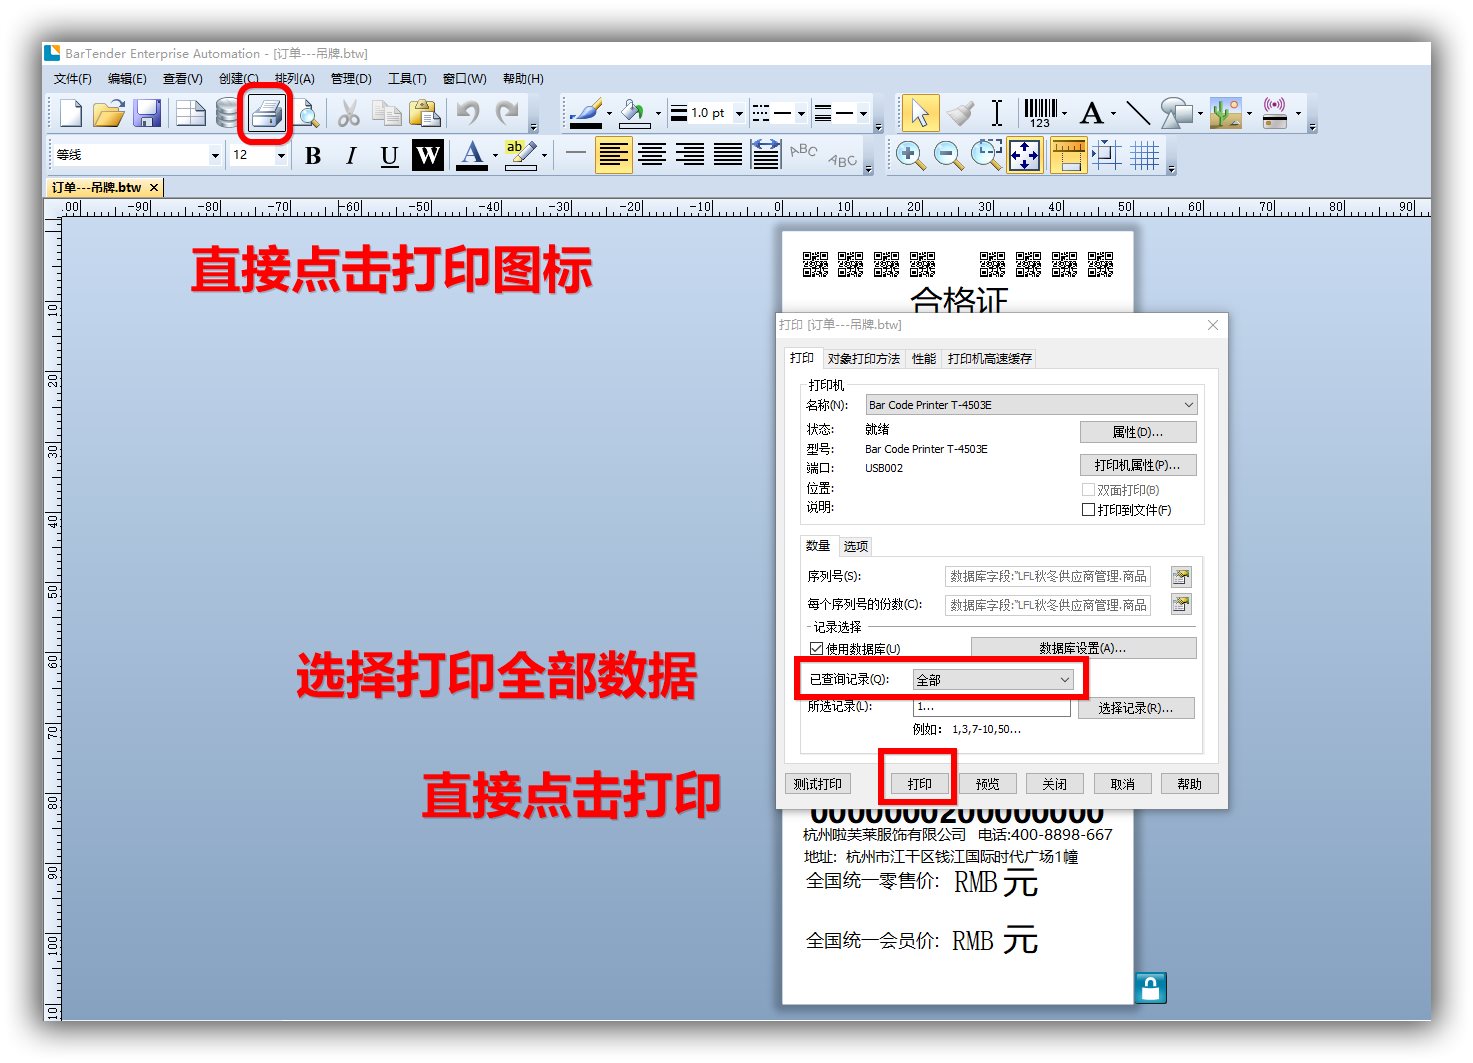Click the Print icon in the toolbar
The width and height of the screenshot is (1473, 1063).
tap(266, 113)
